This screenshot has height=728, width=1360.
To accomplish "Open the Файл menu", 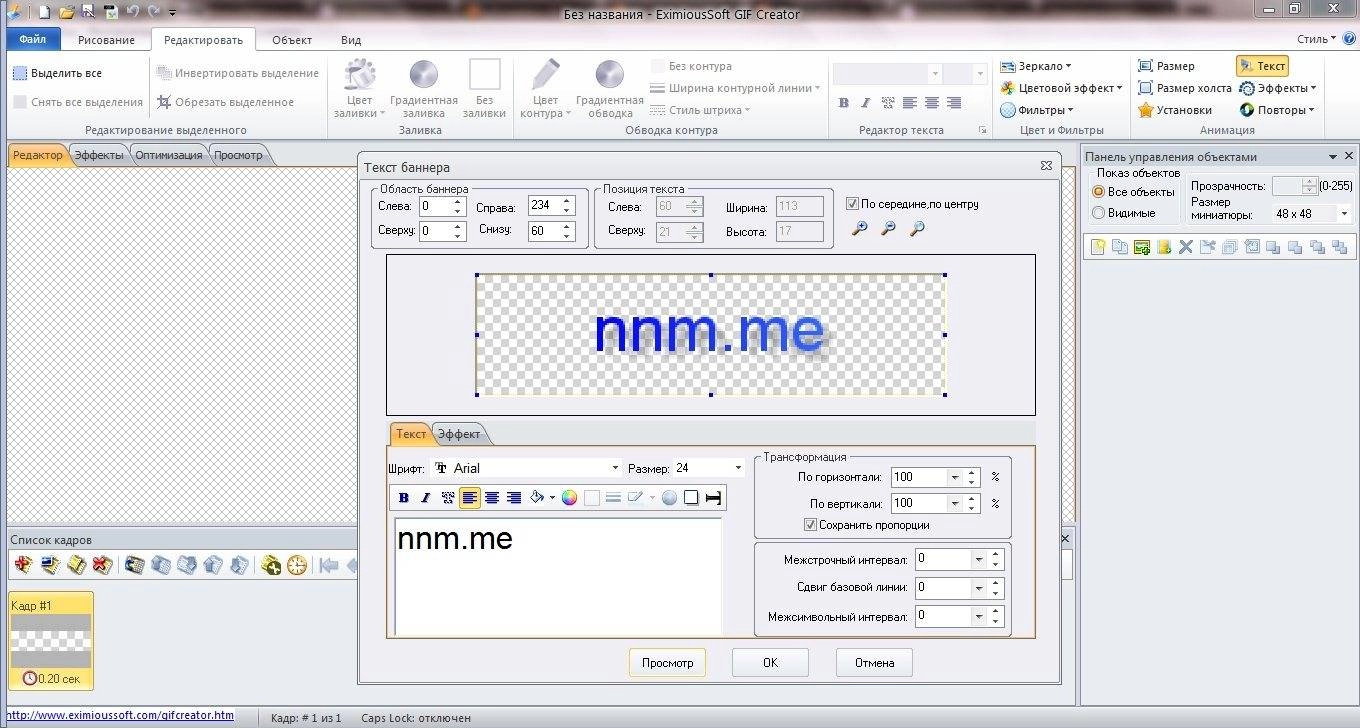I will pyautogui.click(x=33, y=40).
